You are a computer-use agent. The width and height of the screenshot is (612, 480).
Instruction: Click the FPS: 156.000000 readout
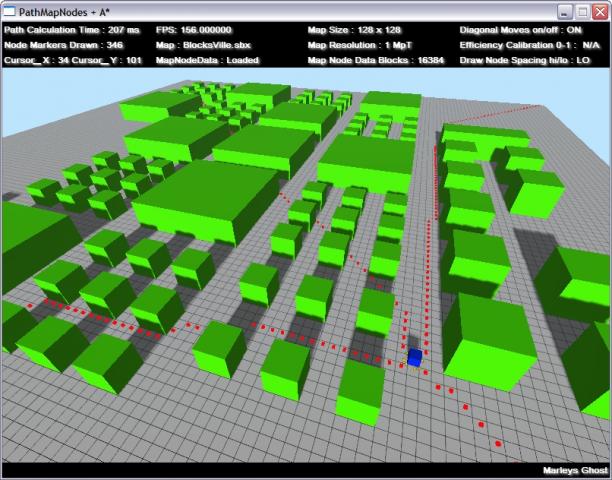(194, 30)
